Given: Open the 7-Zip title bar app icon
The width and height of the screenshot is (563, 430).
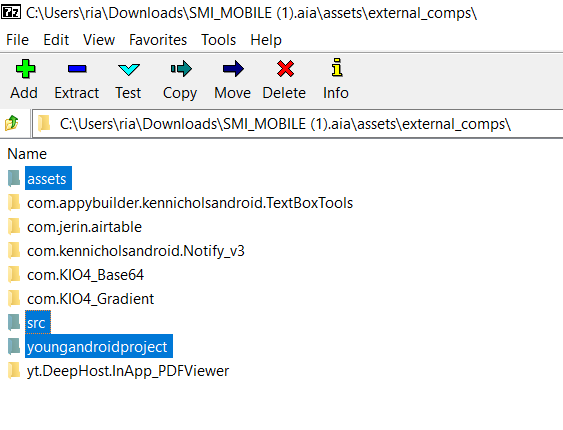Looking at the screenshot, I should 11,13.
